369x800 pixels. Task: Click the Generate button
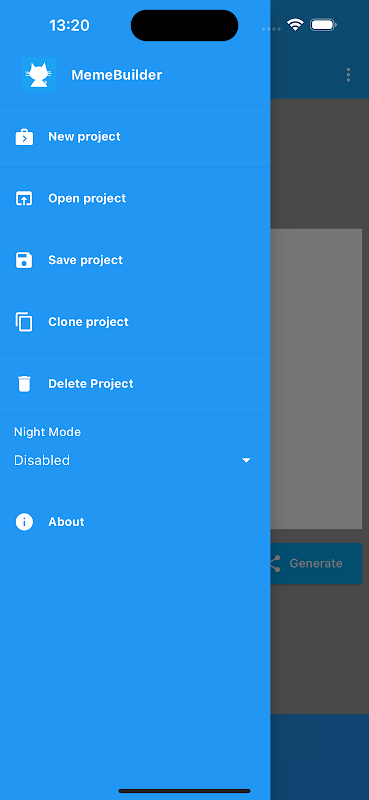[315, 563]
